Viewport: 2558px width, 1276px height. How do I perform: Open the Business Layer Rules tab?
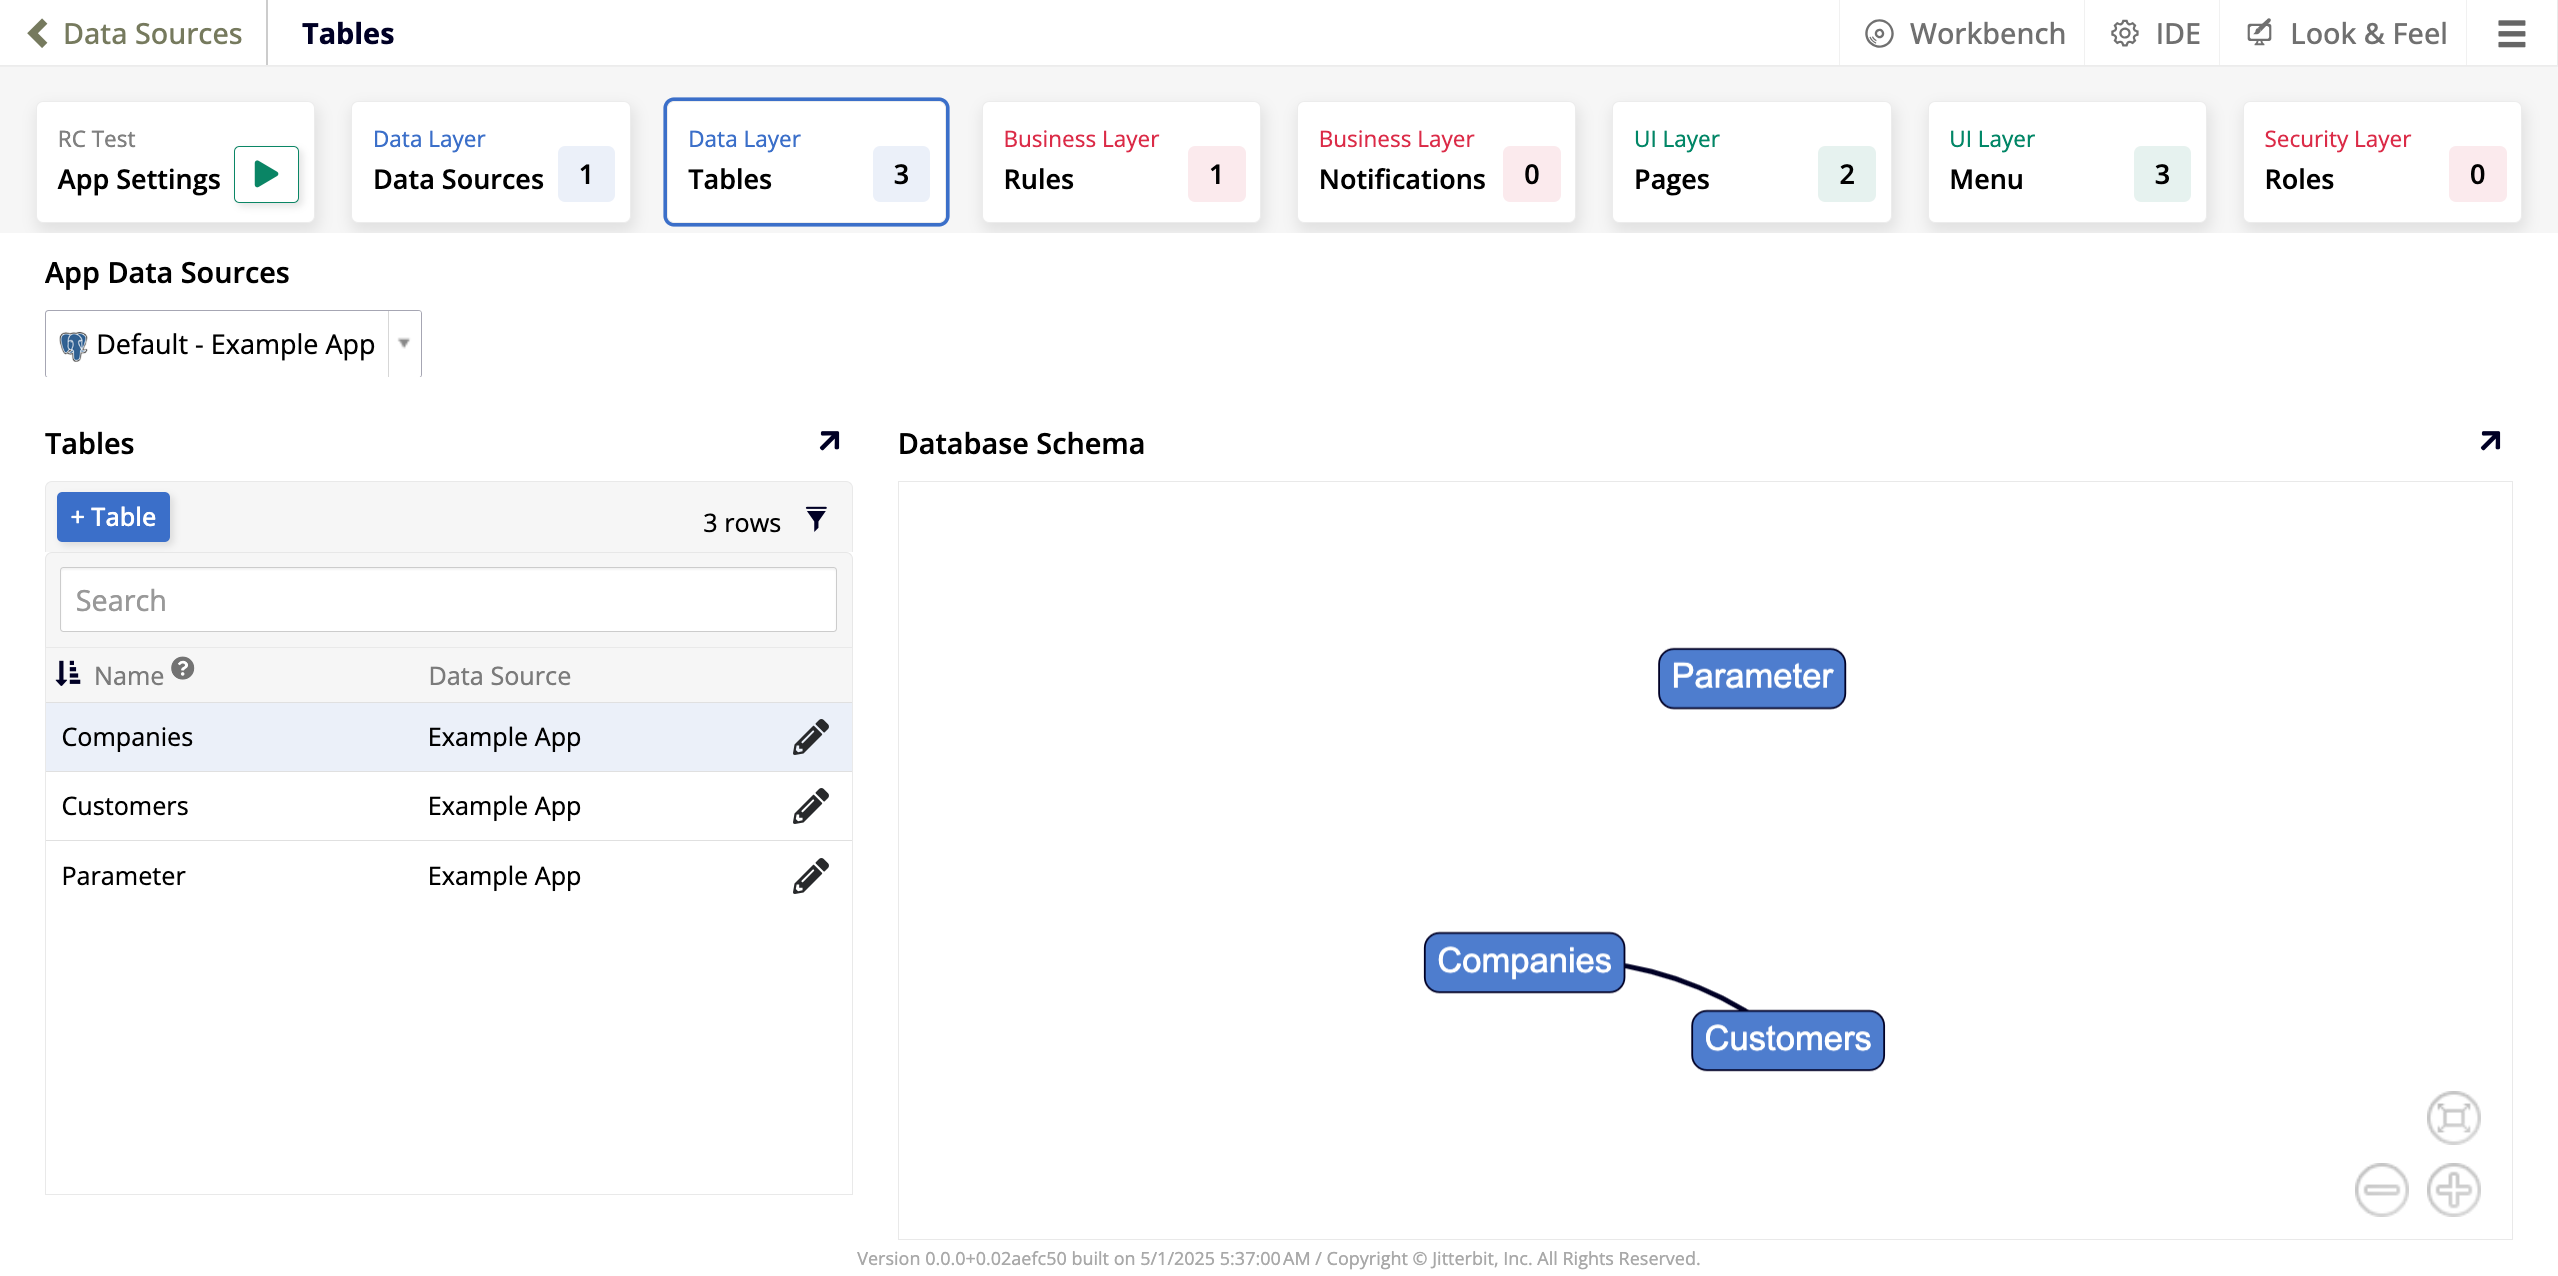(x=1120, y=162)
